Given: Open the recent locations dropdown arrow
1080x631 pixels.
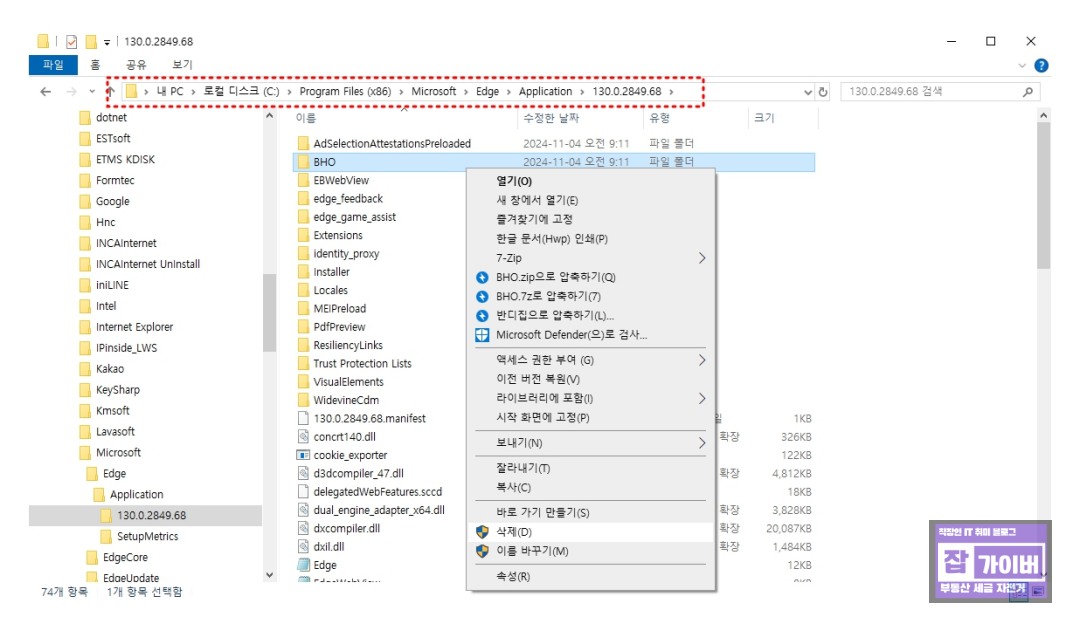Looking at the screenshot, I should 92,92.
